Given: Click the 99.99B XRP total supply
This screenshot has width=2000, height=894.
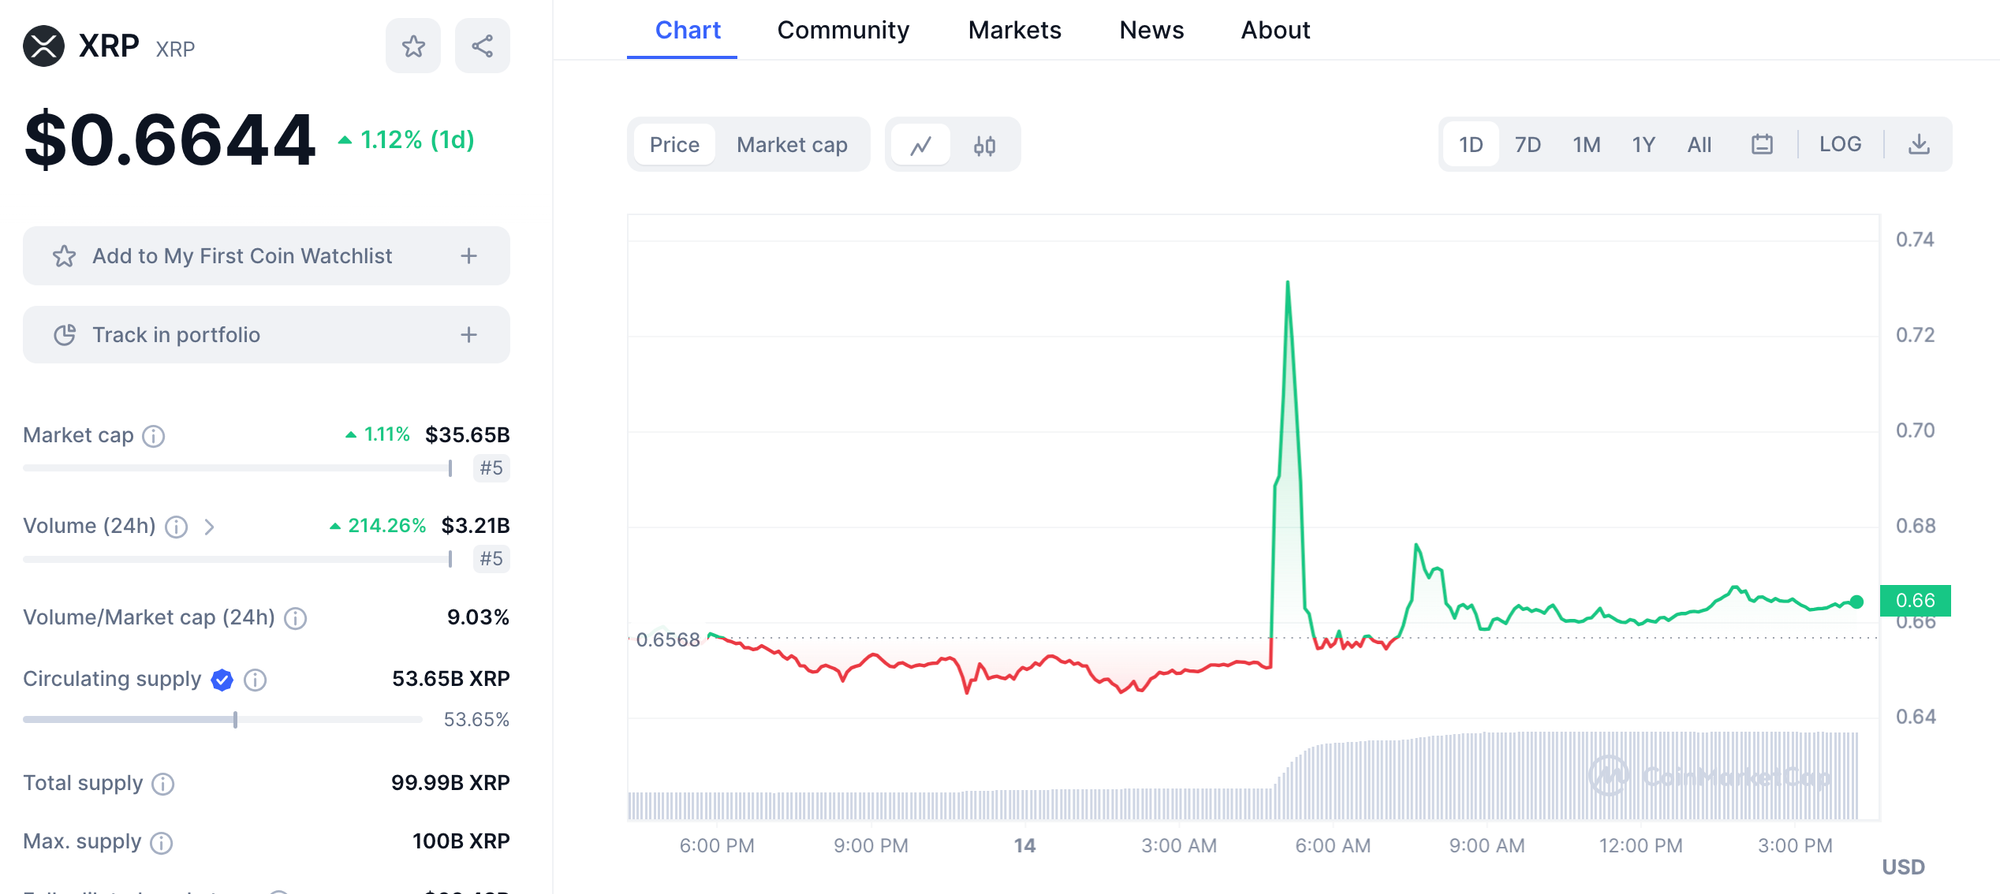Looking at the screenshot, I should 450,783.
